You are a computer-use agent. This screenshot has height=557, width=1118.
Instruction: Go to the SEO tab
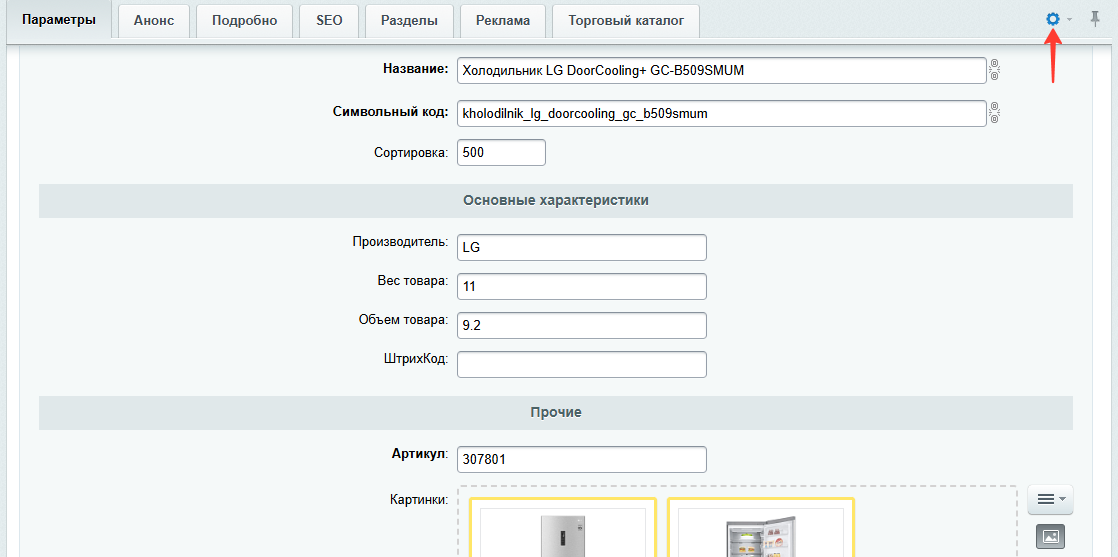pos(329,21)
